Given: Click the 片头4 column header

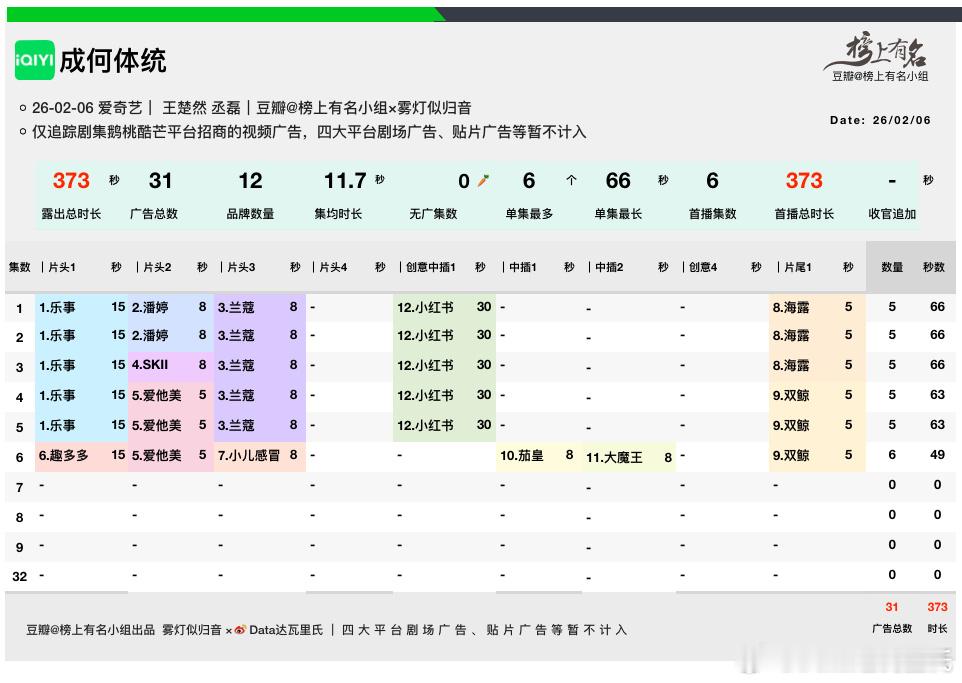Looking at the screenshot, I should [x=333, y=267].
